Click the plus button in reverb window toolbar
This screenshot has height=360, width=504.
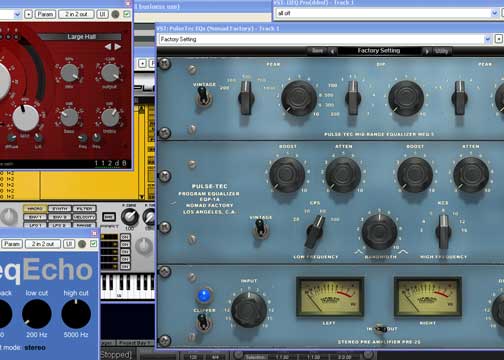29,14
